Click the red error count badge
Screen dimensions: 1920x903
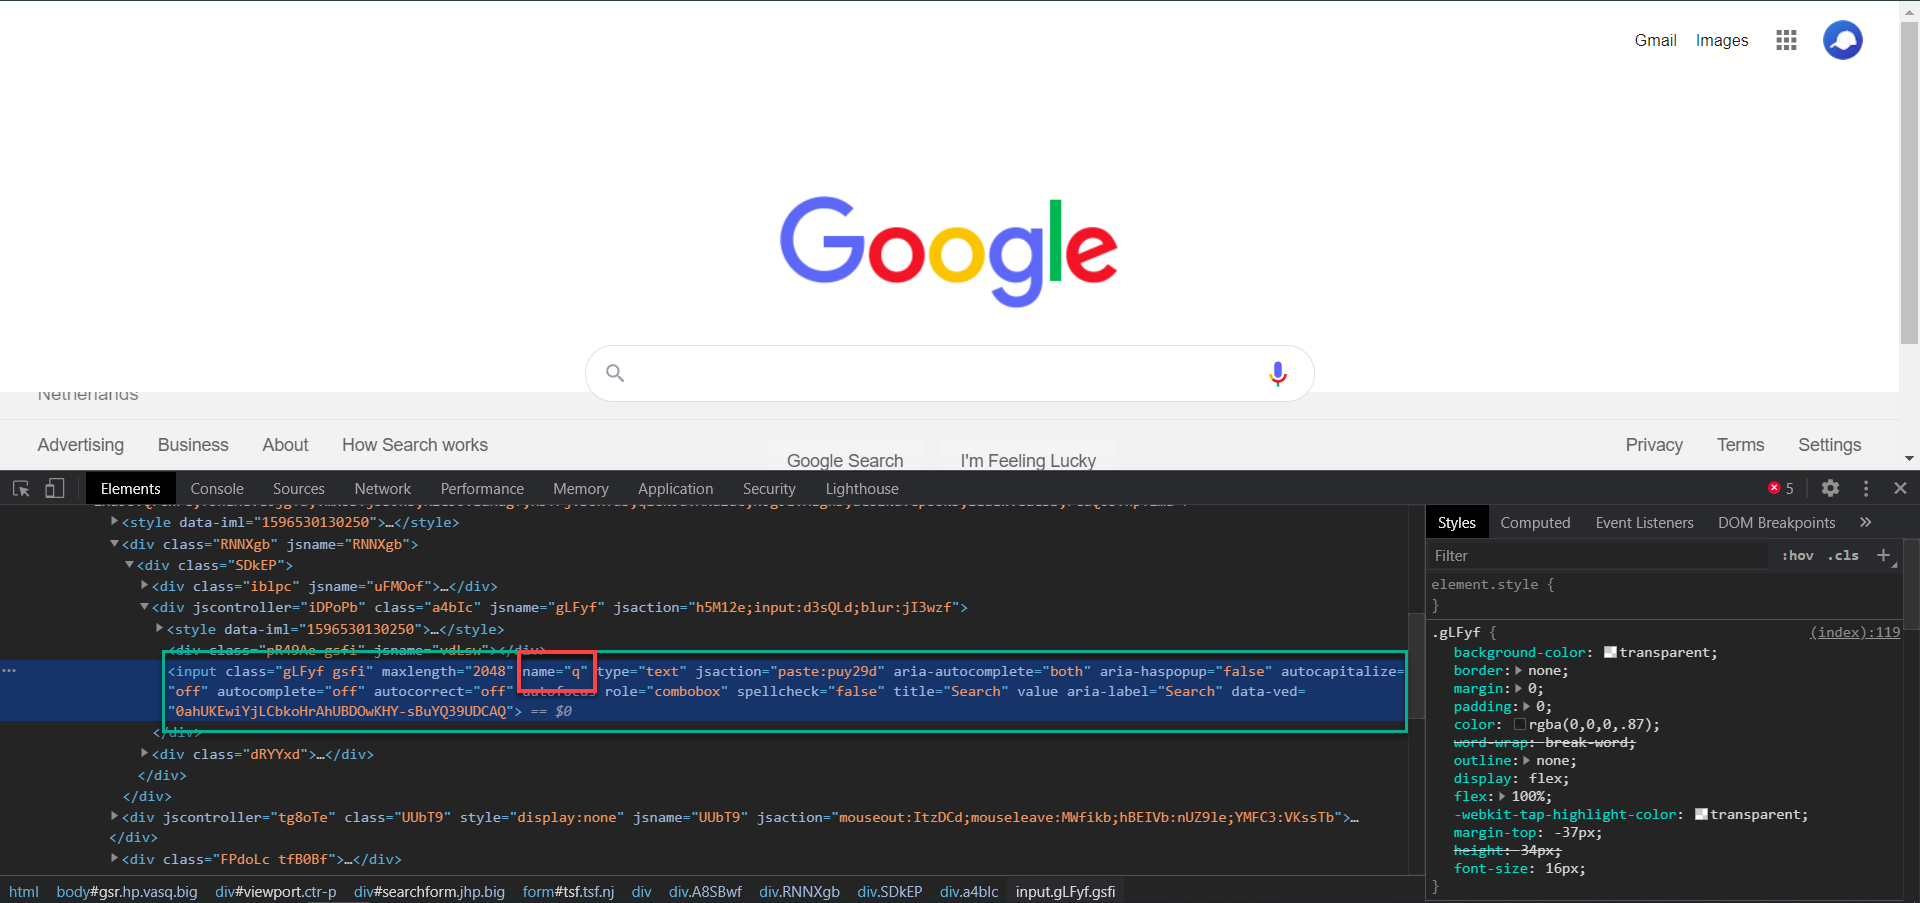(1781, 488)
